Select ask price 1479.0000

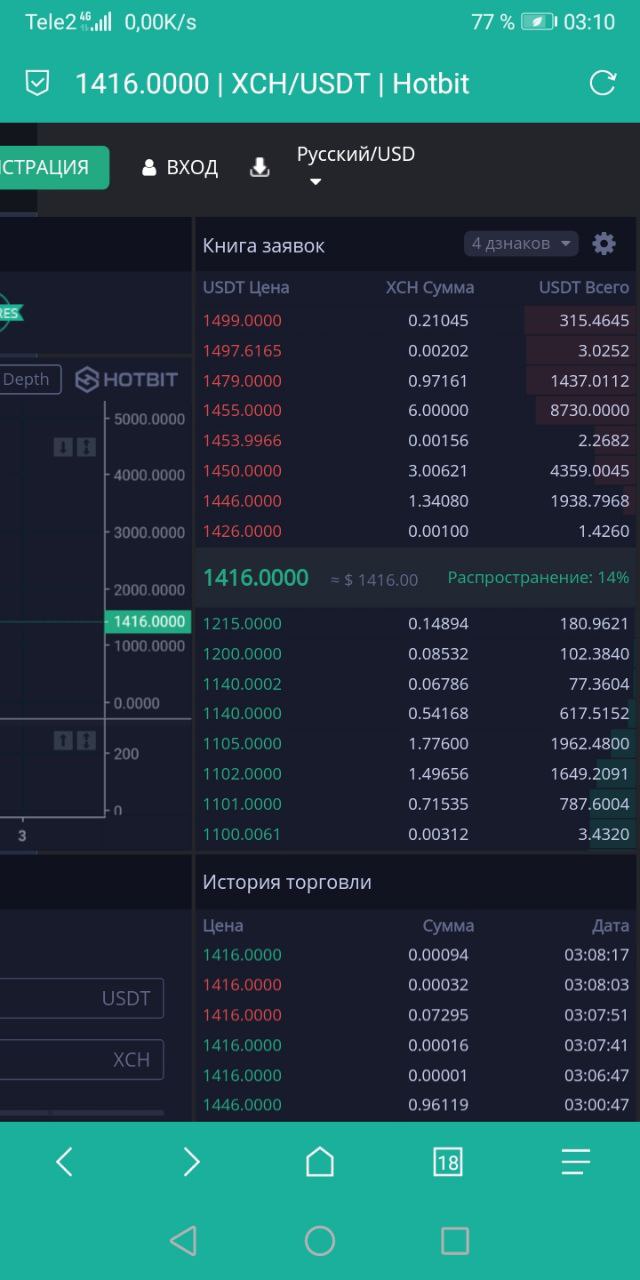(242, 381)
